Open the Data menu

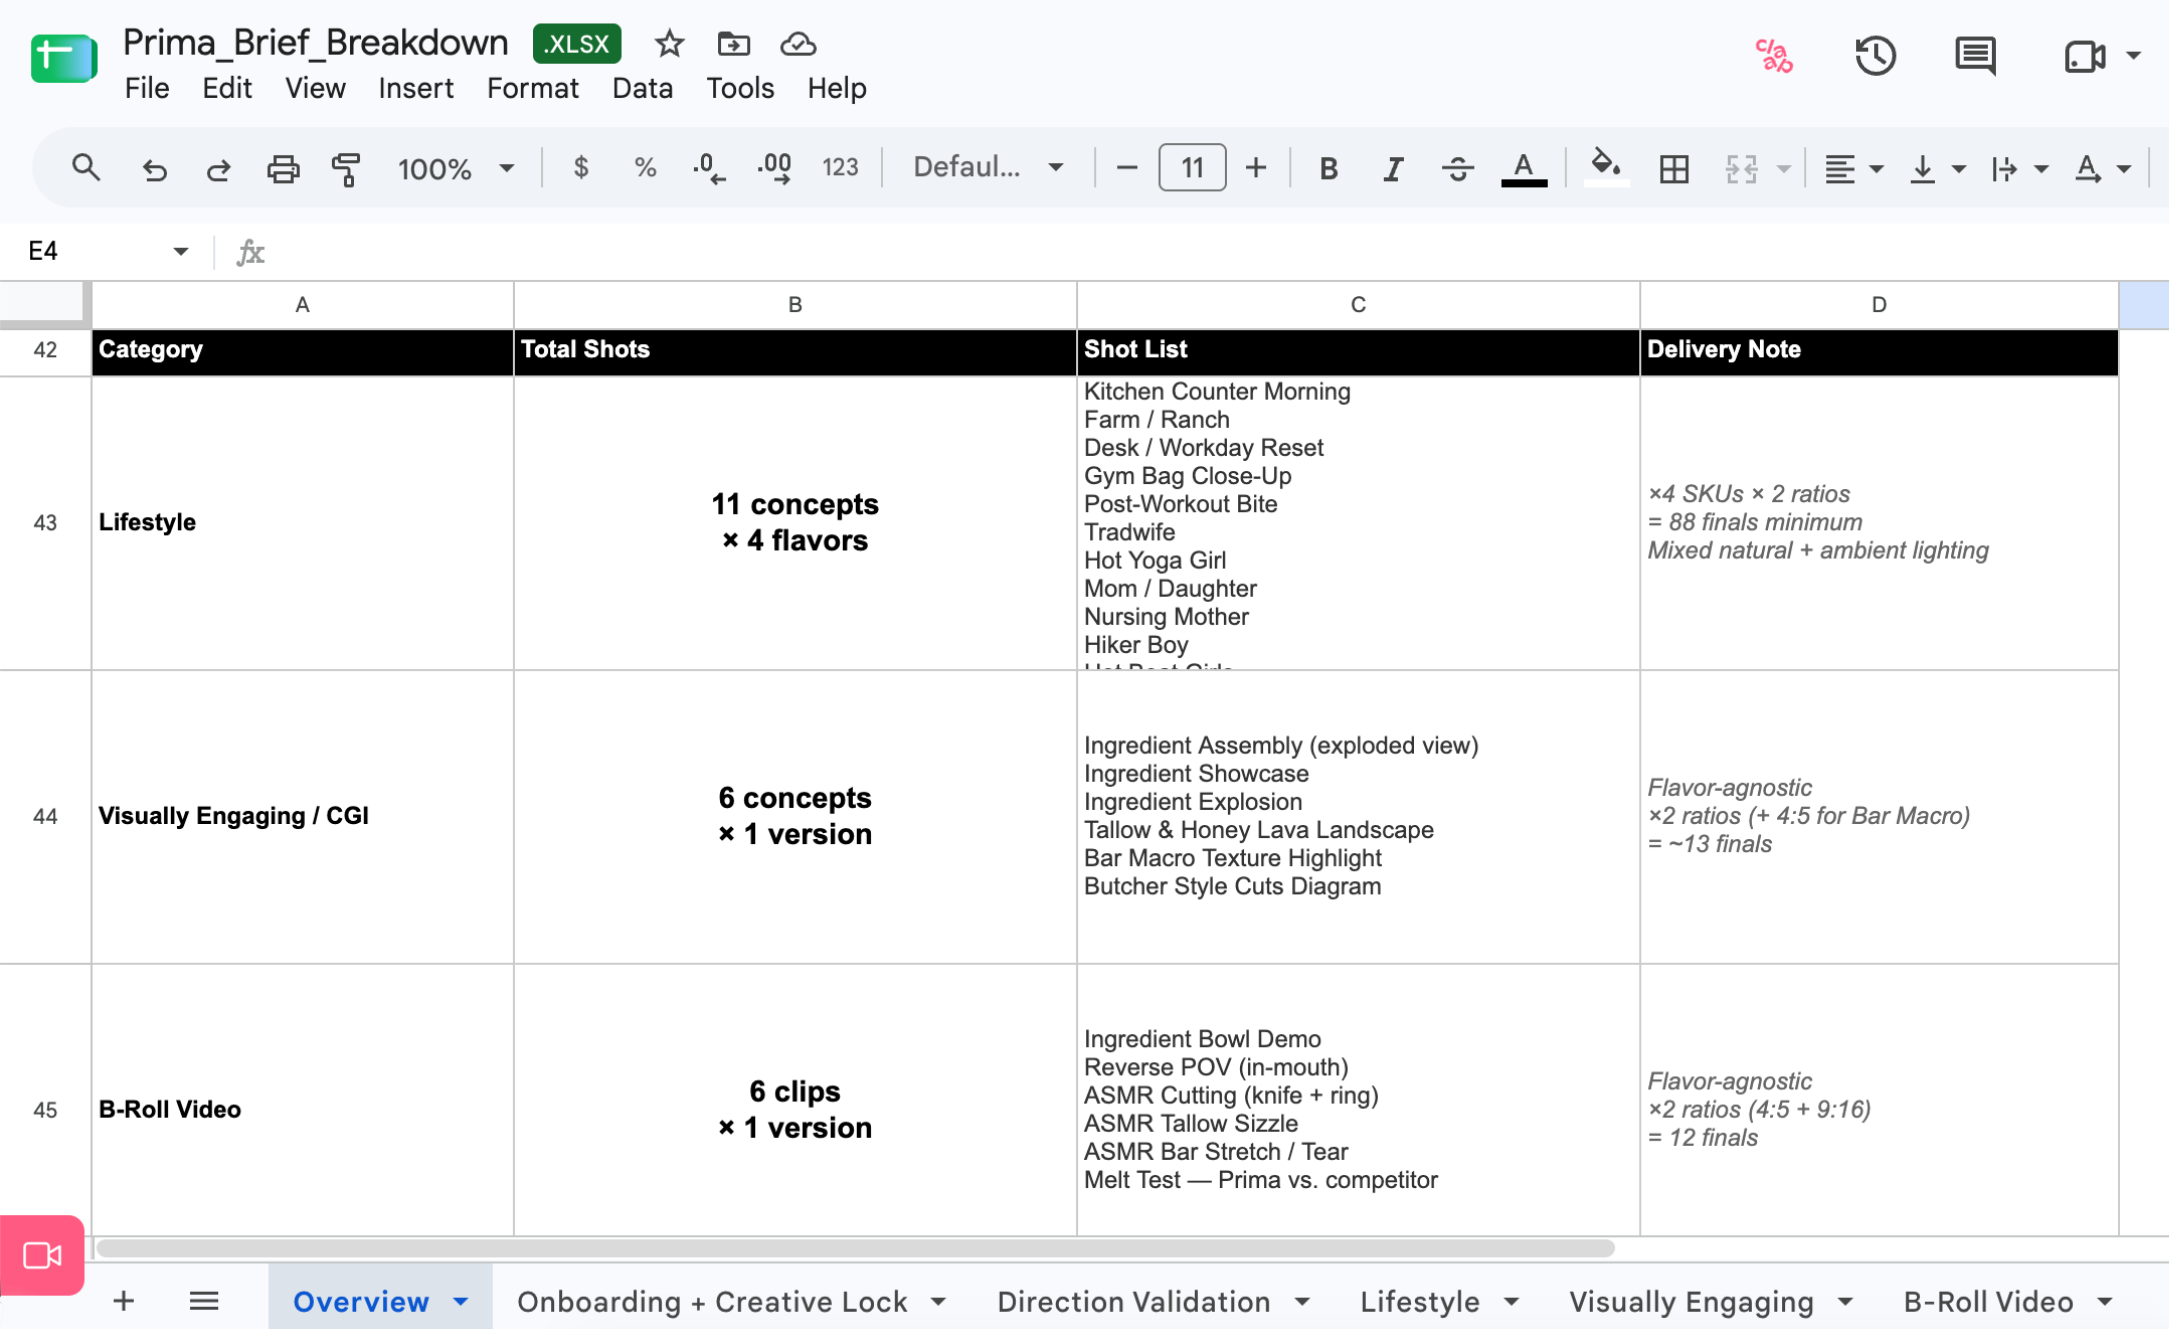(642, 88)
